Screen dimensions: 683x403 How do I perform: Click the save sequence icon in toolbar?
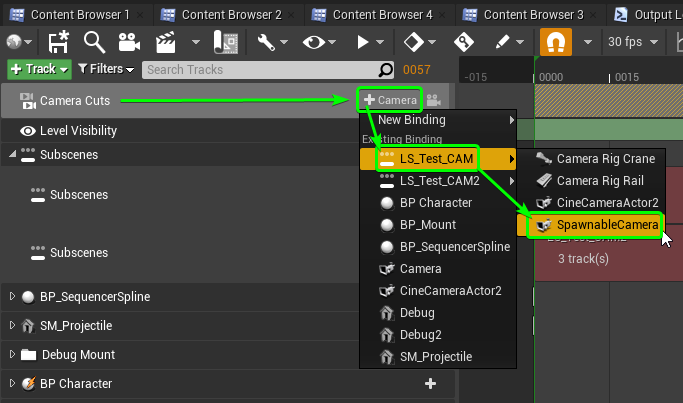[58, 42]
